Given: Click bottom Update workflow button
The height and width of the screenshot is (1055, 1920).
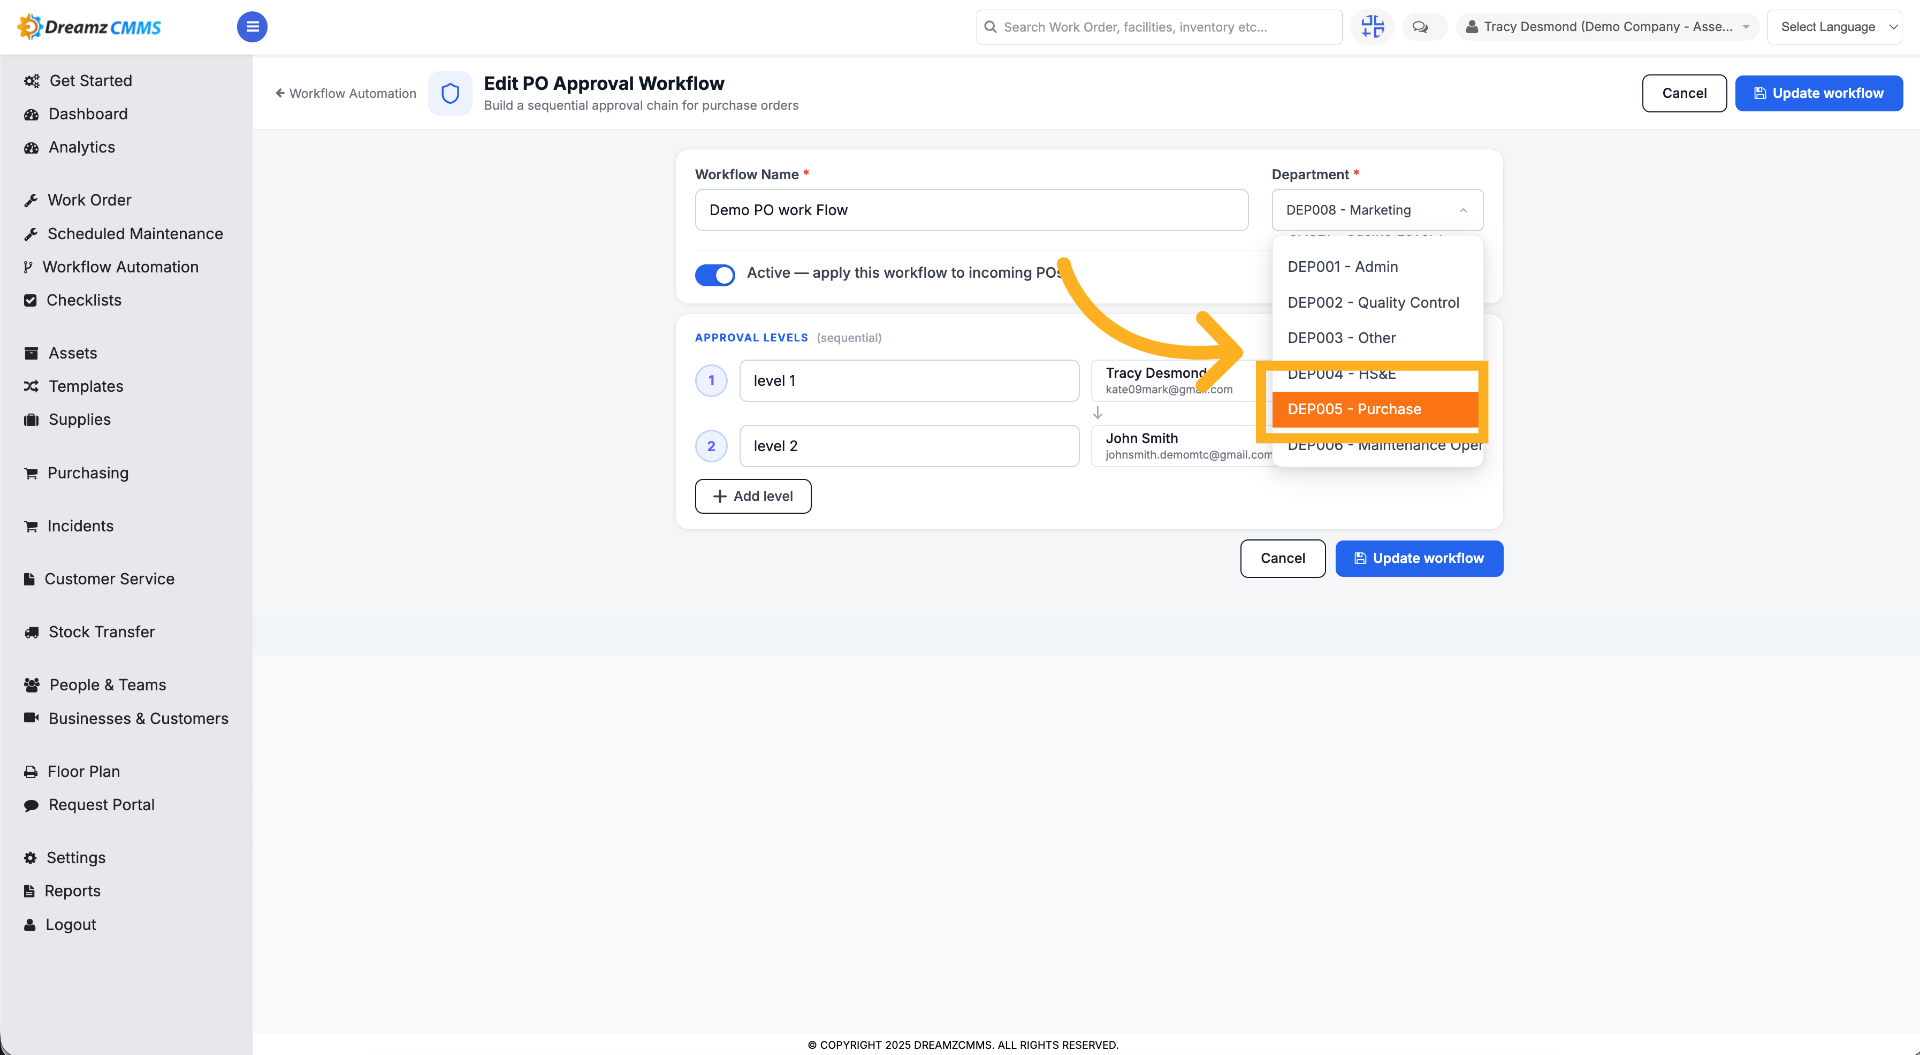Looking at the screenshot, I should point(1419,559).
